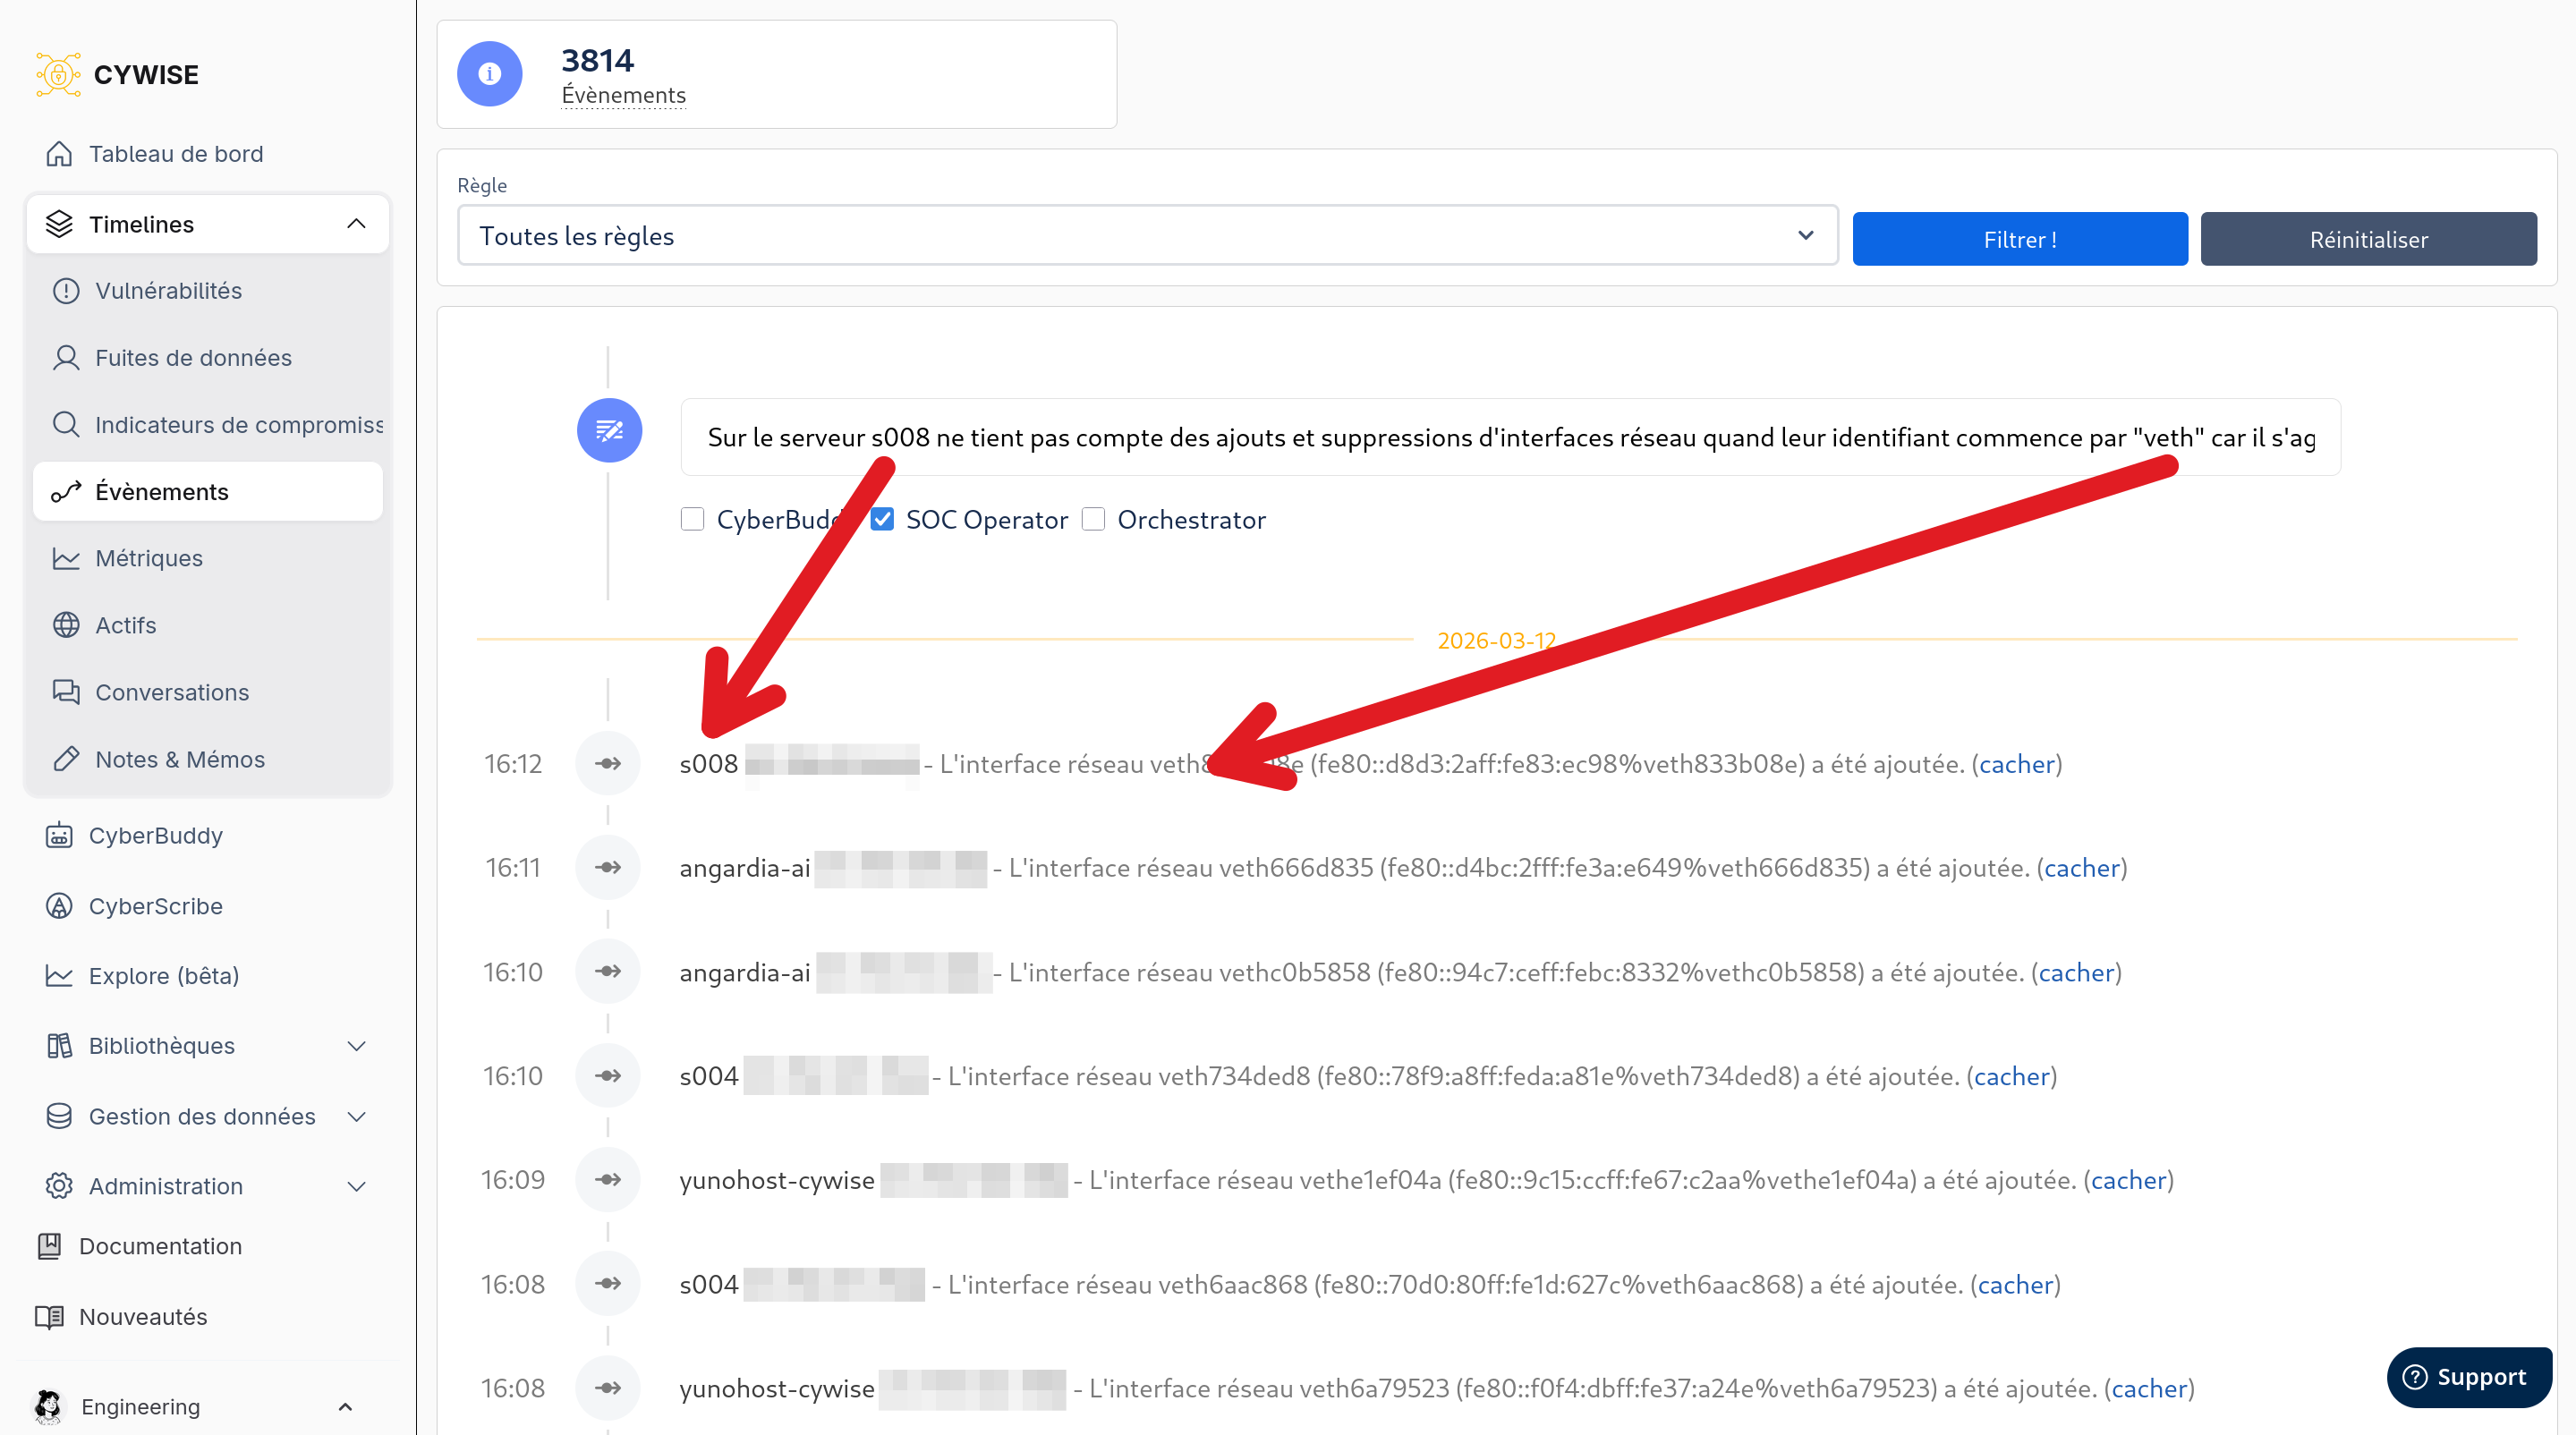Screen dimensions: 2576x1435
Task: Open the Toutes les règles dropdown
Action: [x=1147, y=236]
